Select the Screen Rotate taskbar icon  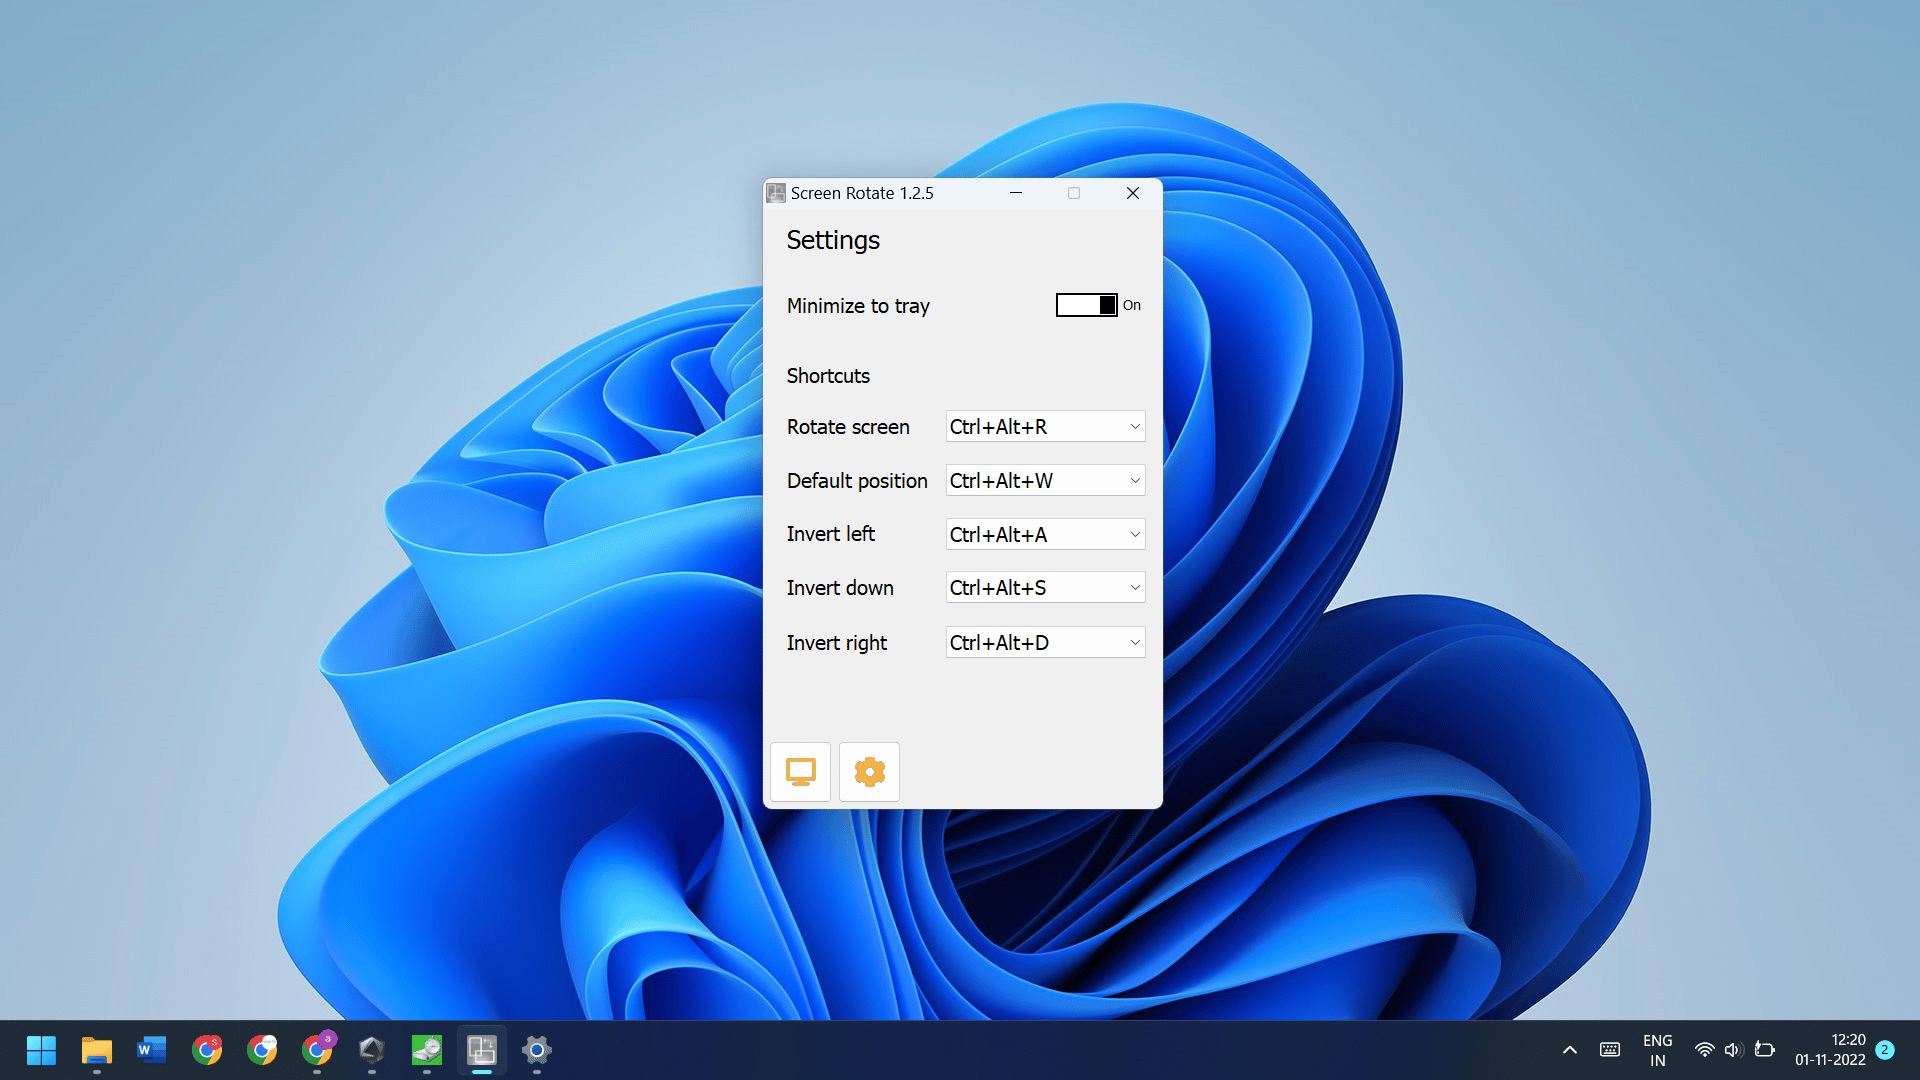tap(482, 1050)
